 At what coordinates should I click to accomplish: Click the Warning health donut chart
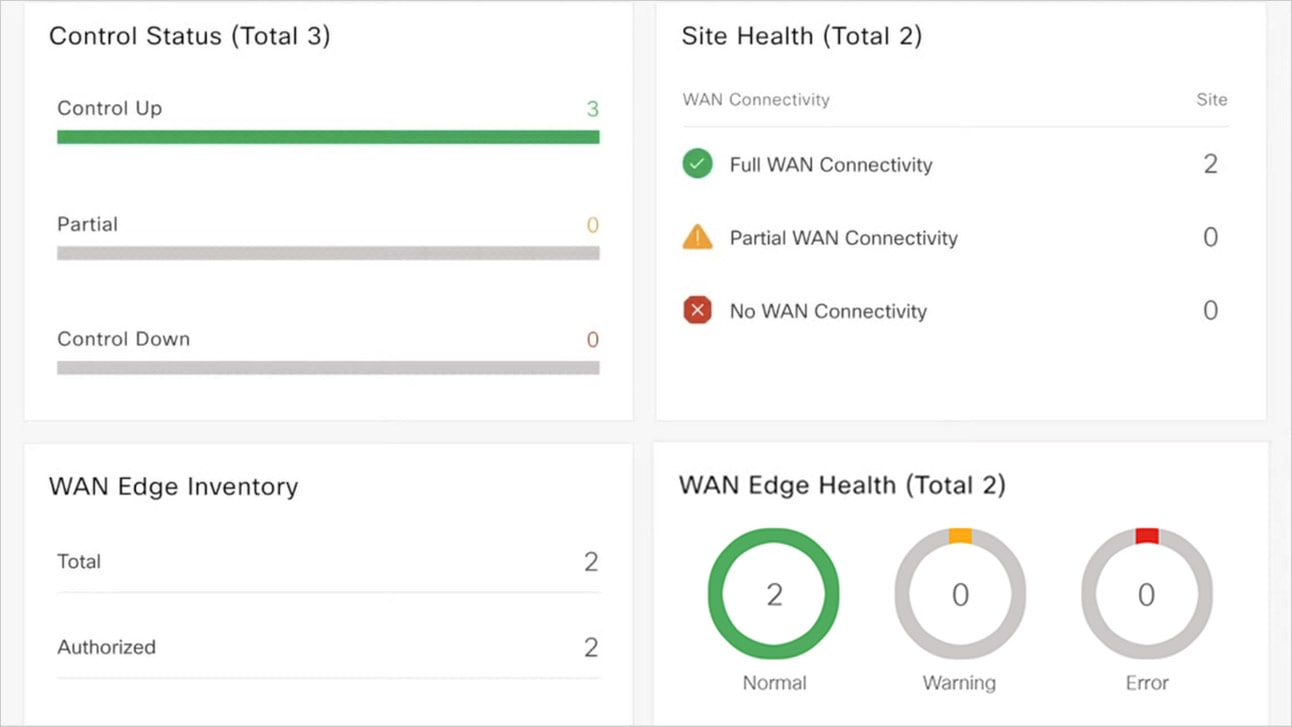click(x=959, y=595)
